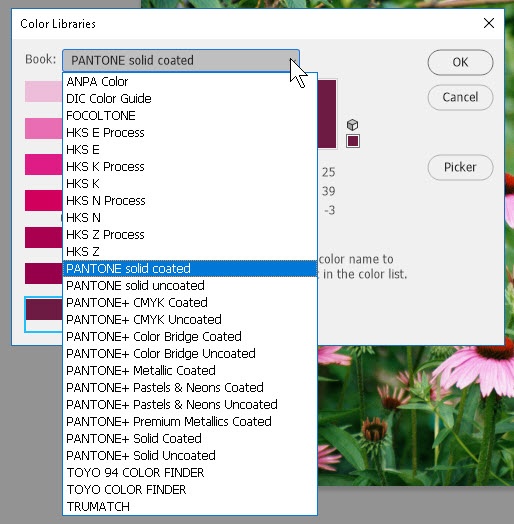The width and height of the screenshot is (514, 524).
Task: Click the small web-safe color square
Action: 353,141
